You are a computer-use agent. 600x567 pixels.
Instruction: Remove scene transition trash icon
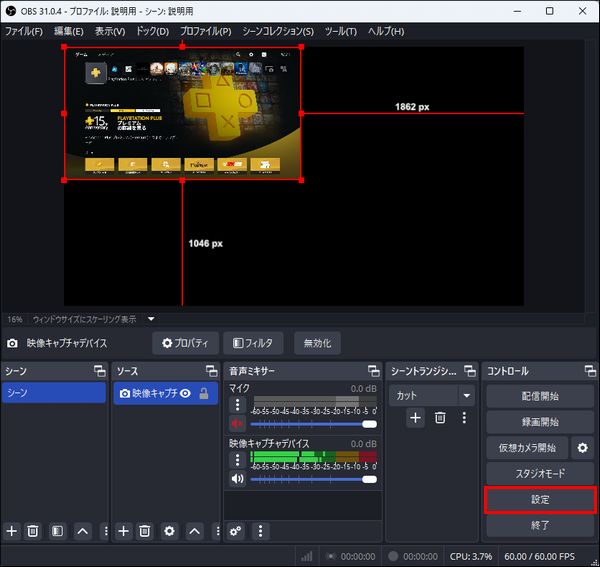(x=440, y=417)
